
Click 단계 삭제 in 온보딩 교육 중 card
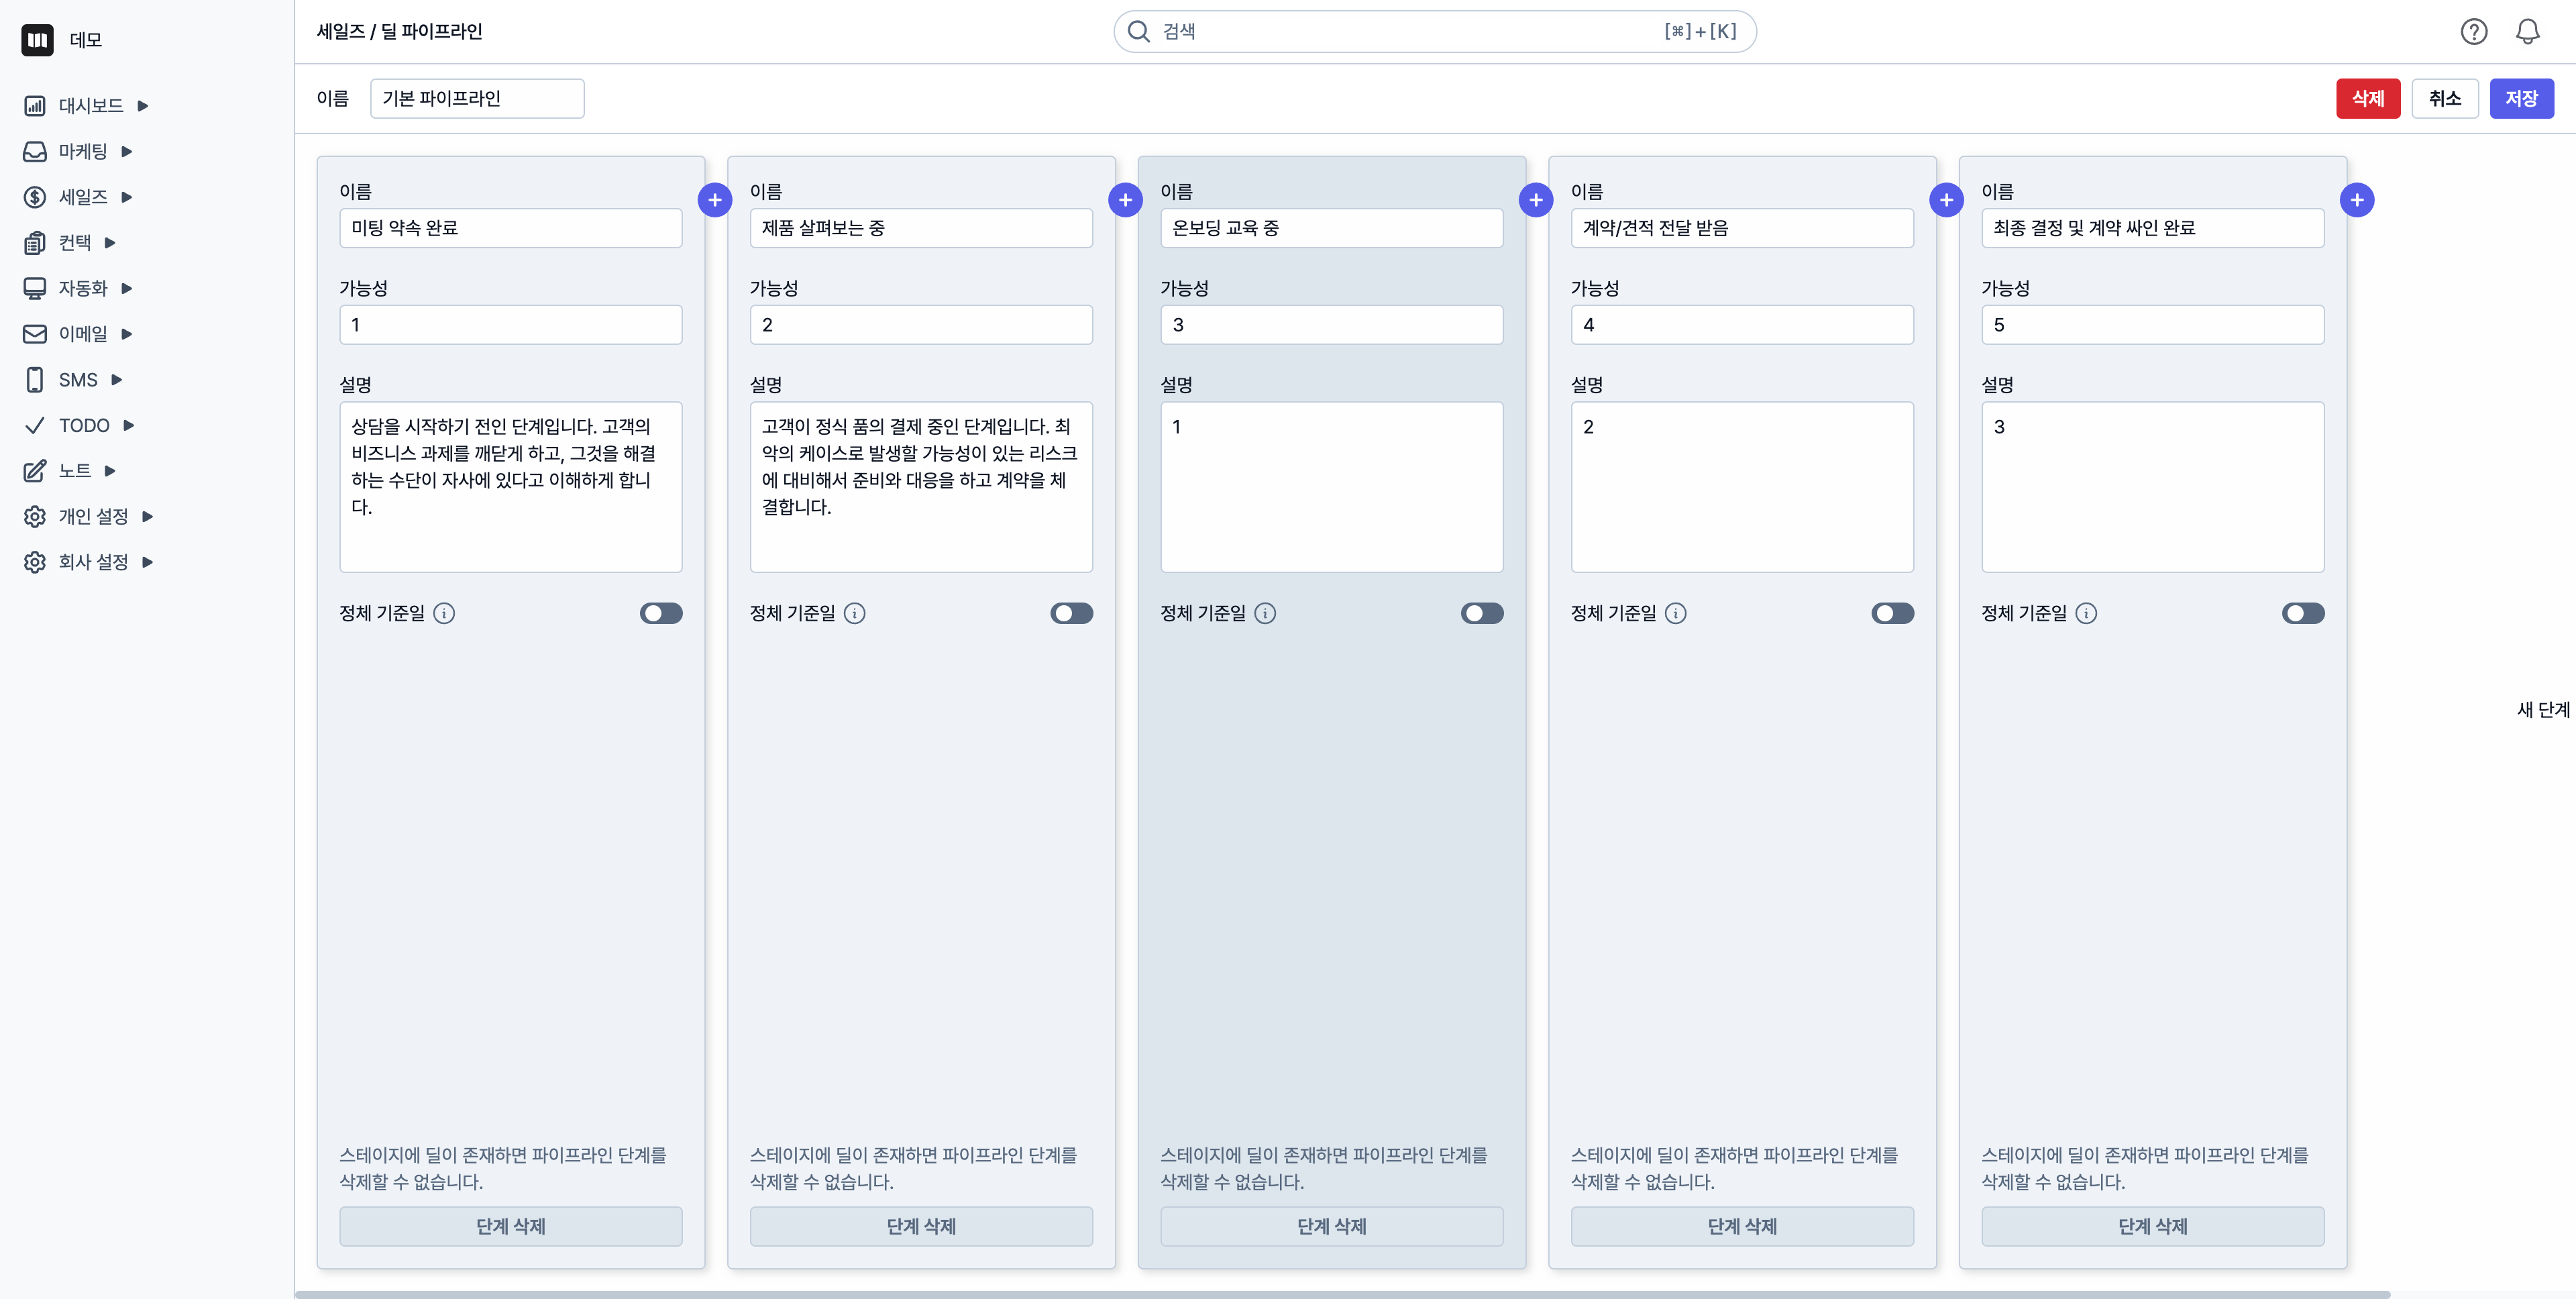click(x=1332, y=1226)
